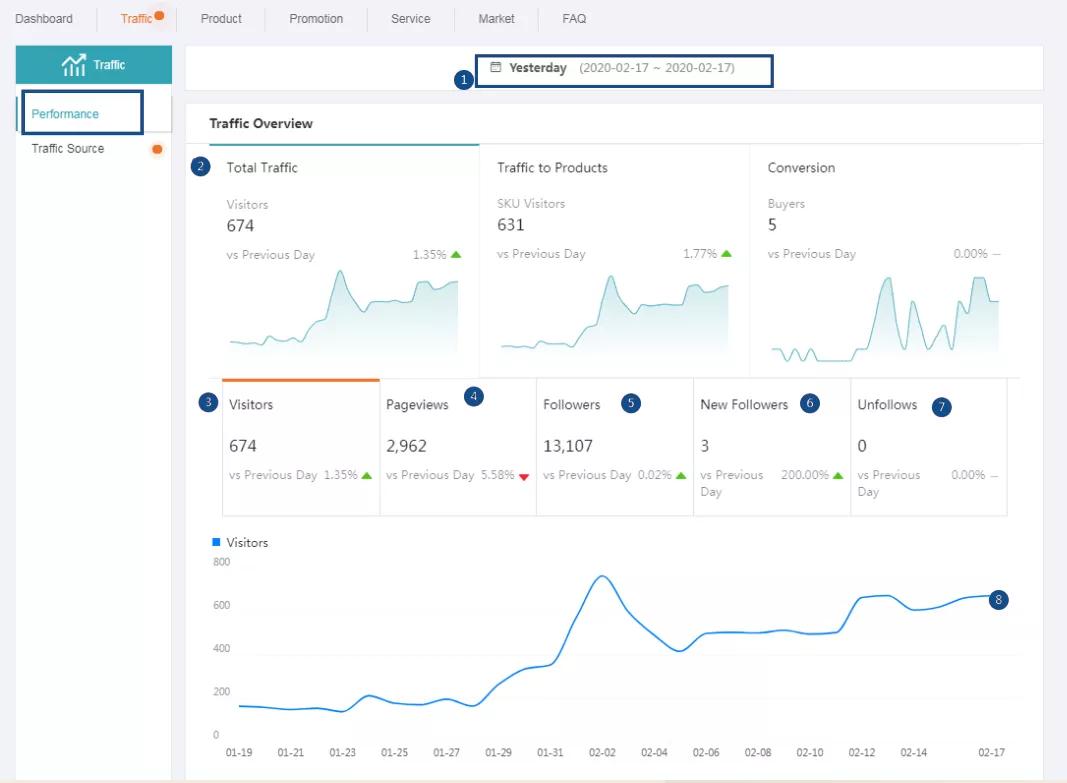Image resolution: width=1067 pixels, height=783 pixels.
Task: Select Performance in the sidebar
Action: click(x=65, y=114)
